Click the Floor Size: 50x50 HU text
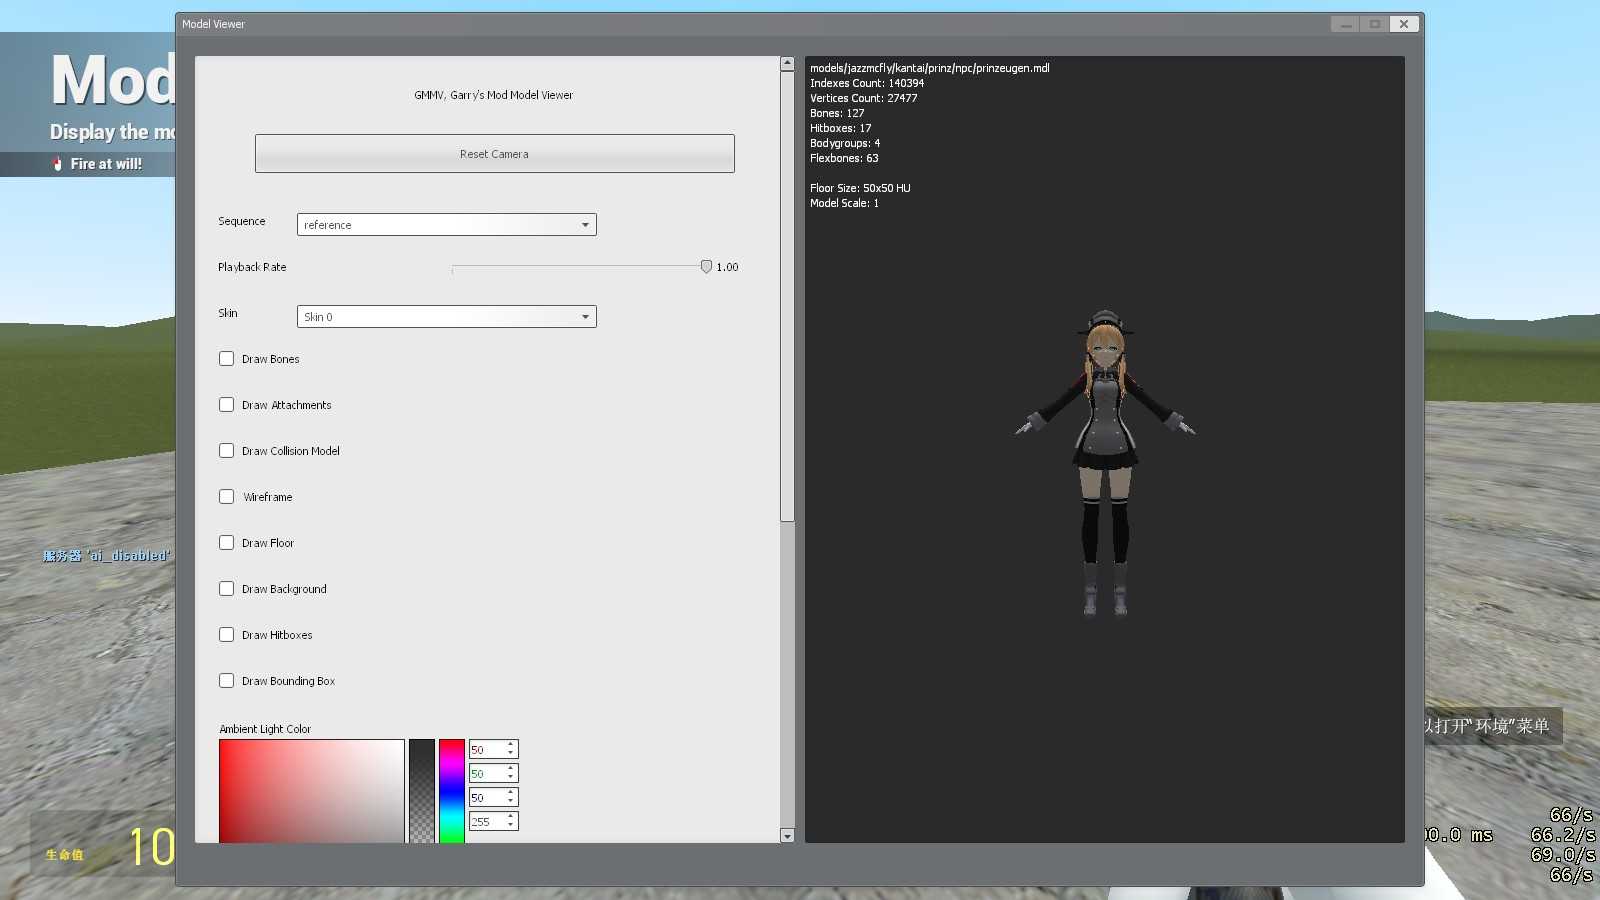 [860, 188]
